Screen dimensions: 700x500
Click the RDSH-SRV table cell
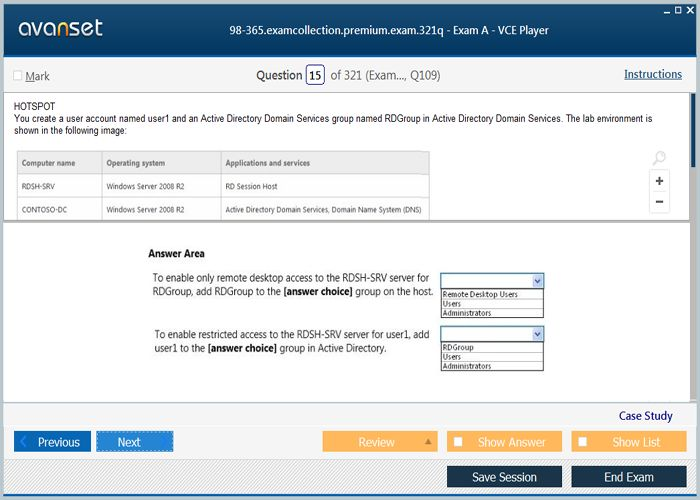click(x=59, y=186)
